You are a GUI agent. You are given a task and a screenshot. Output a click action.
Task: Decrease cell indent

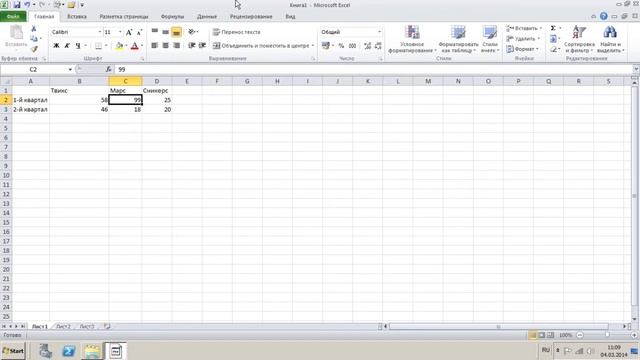pos(191,46)
